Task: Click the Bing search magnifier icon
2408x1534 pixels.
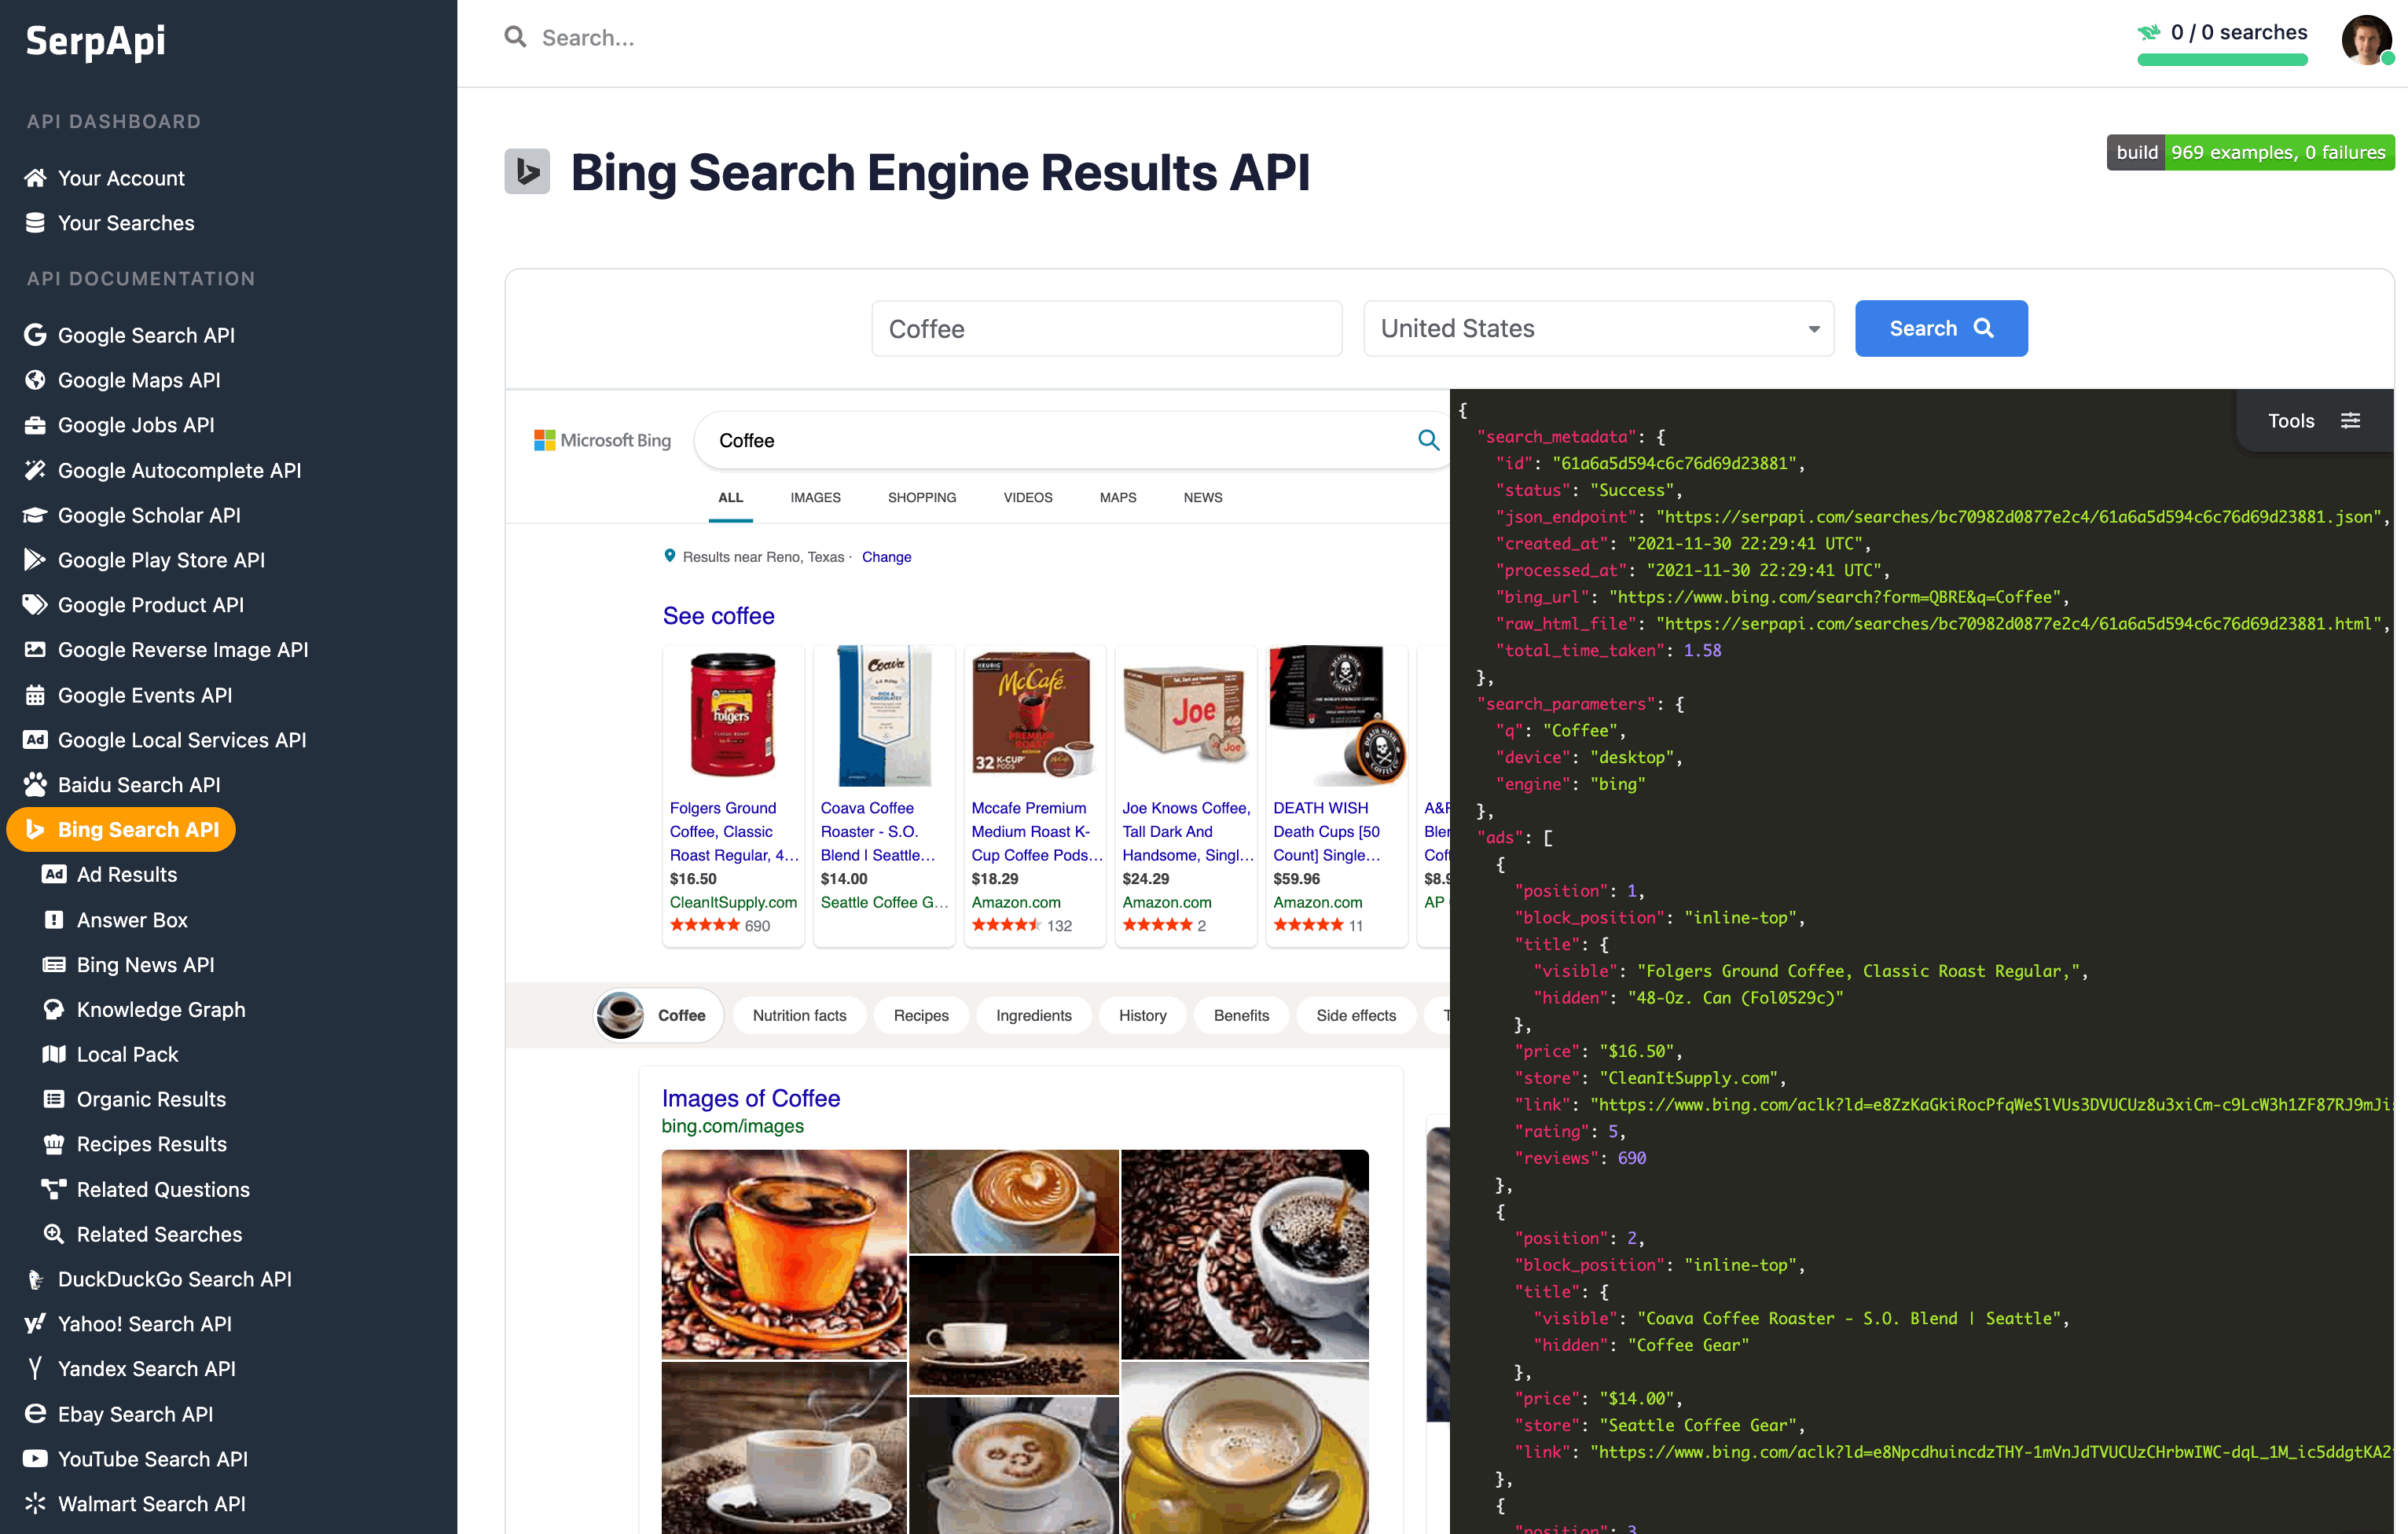Action: tap(1428, 440)
